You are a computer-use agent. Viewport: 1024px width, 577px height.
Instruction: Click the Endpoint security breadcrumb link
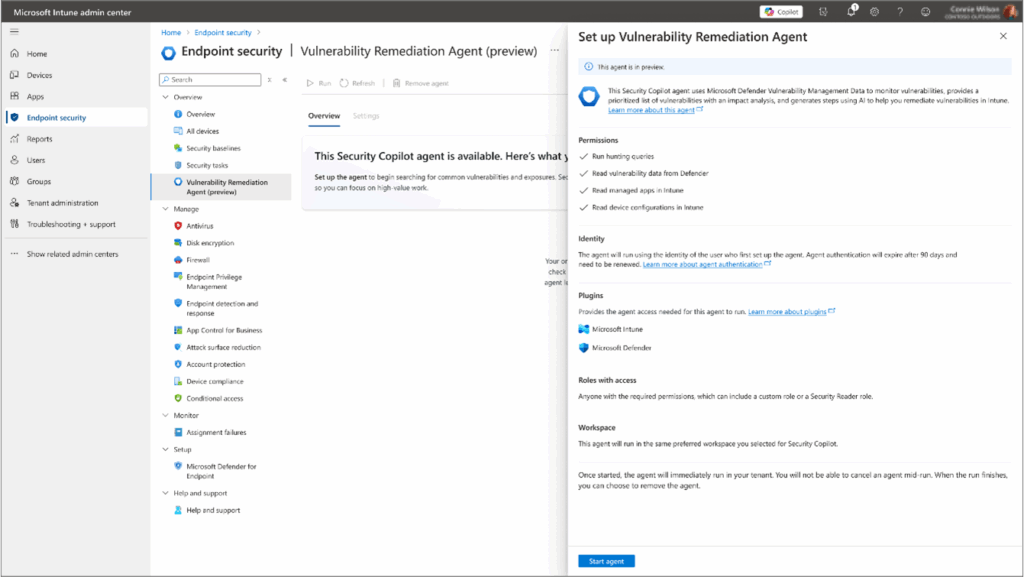223,33
